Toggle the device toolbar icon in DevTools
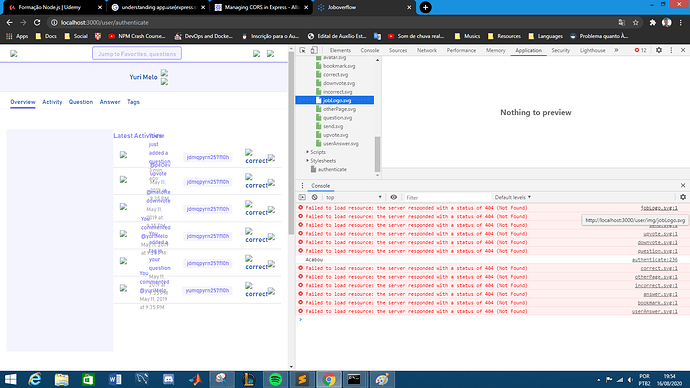690x388 pixels. 314,50
